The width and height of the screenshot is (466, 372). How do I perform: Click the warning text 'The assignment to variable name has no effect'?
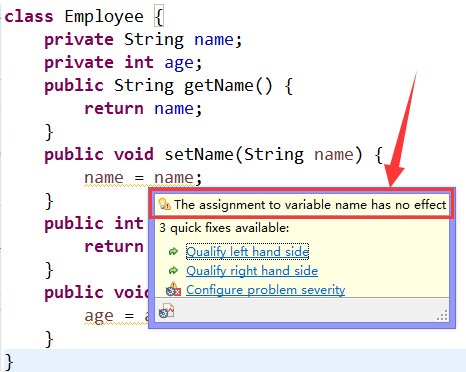point(310,205)
